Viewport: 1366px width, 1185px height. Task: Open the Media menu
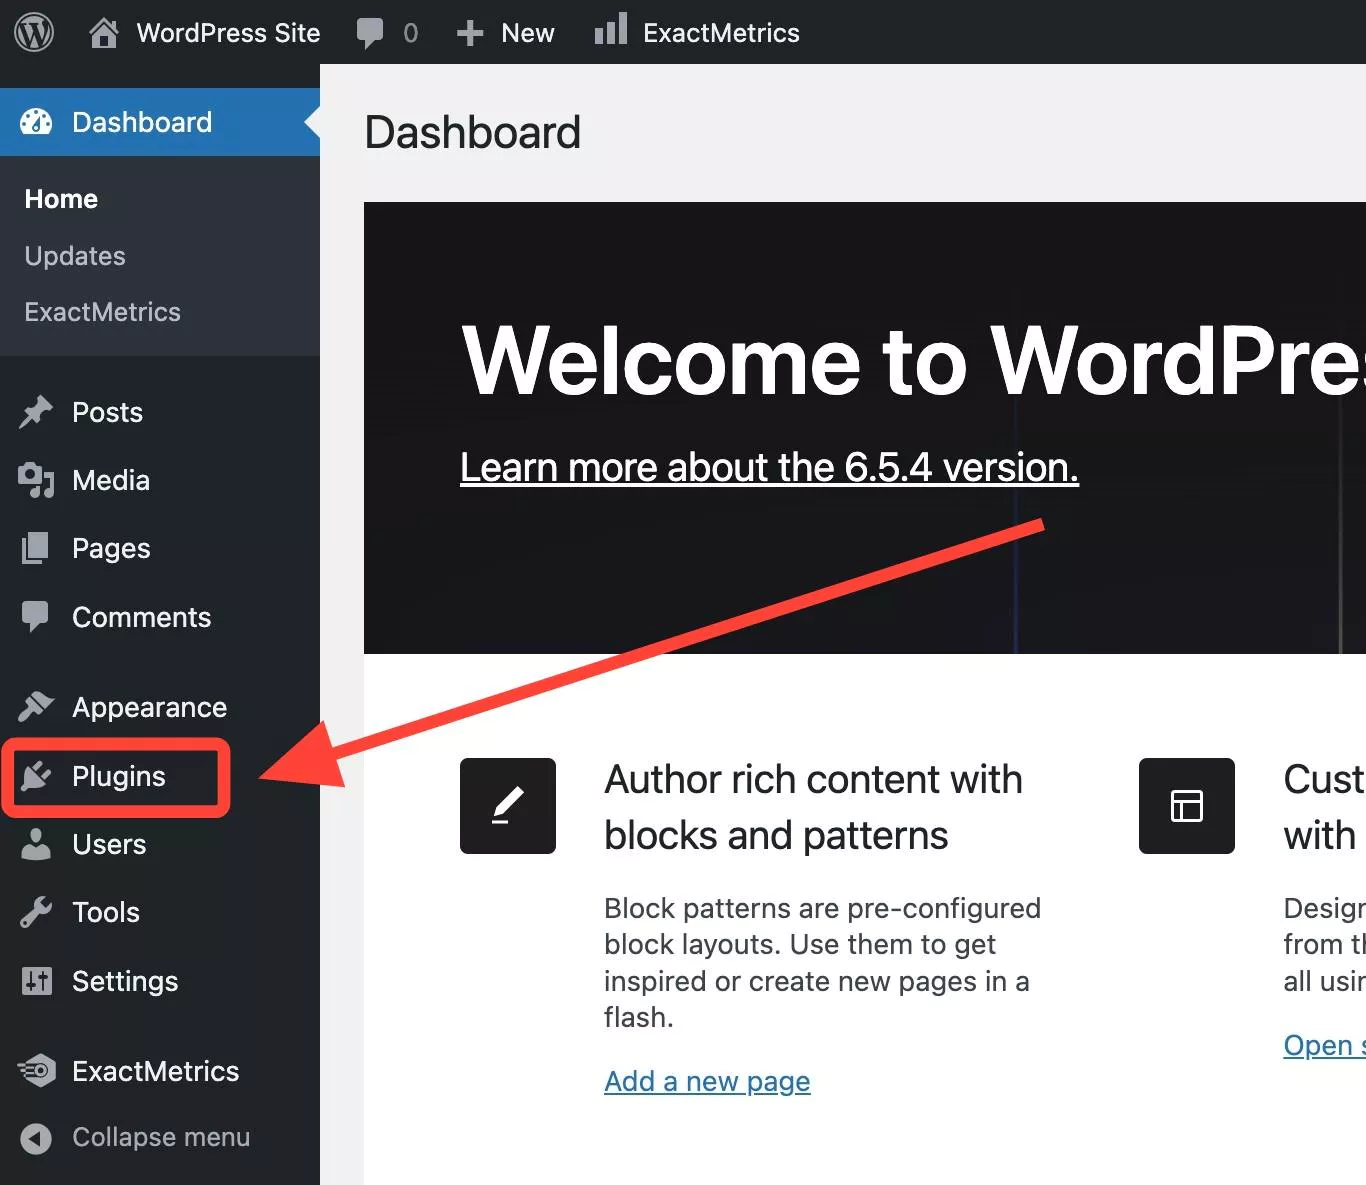[111, 480]
